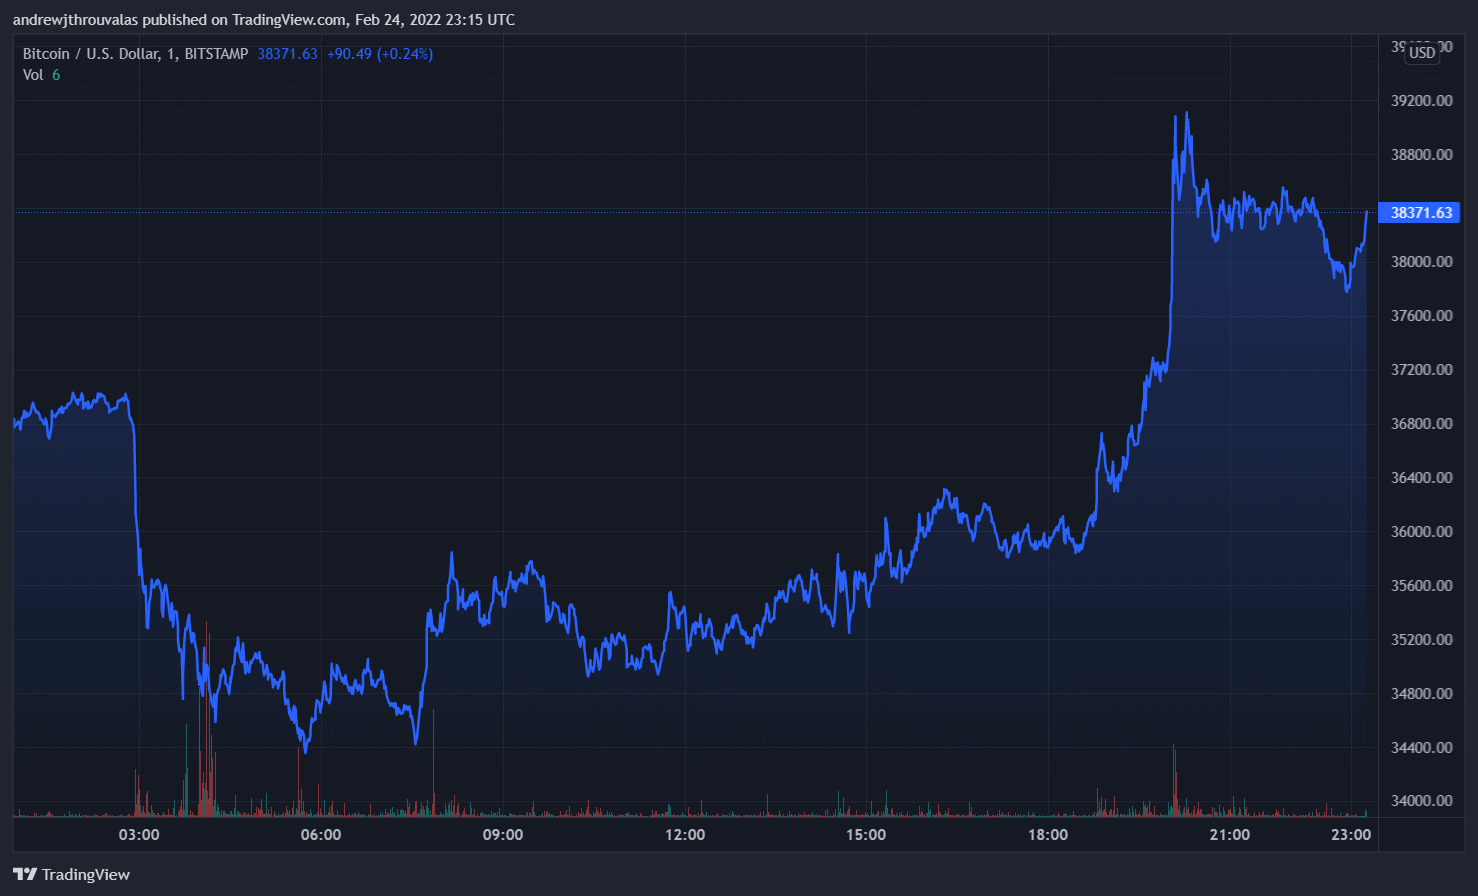Click the 12:00 time axis label
The height and width of the screenshot is (896, 1478).
point(685,834)
